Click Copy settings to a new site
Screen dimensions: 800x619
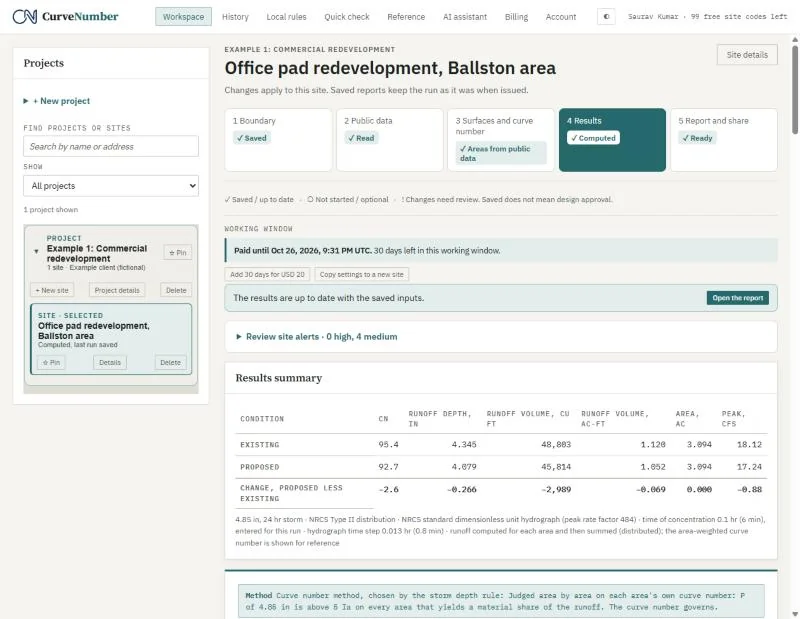[x=361, y=275]
